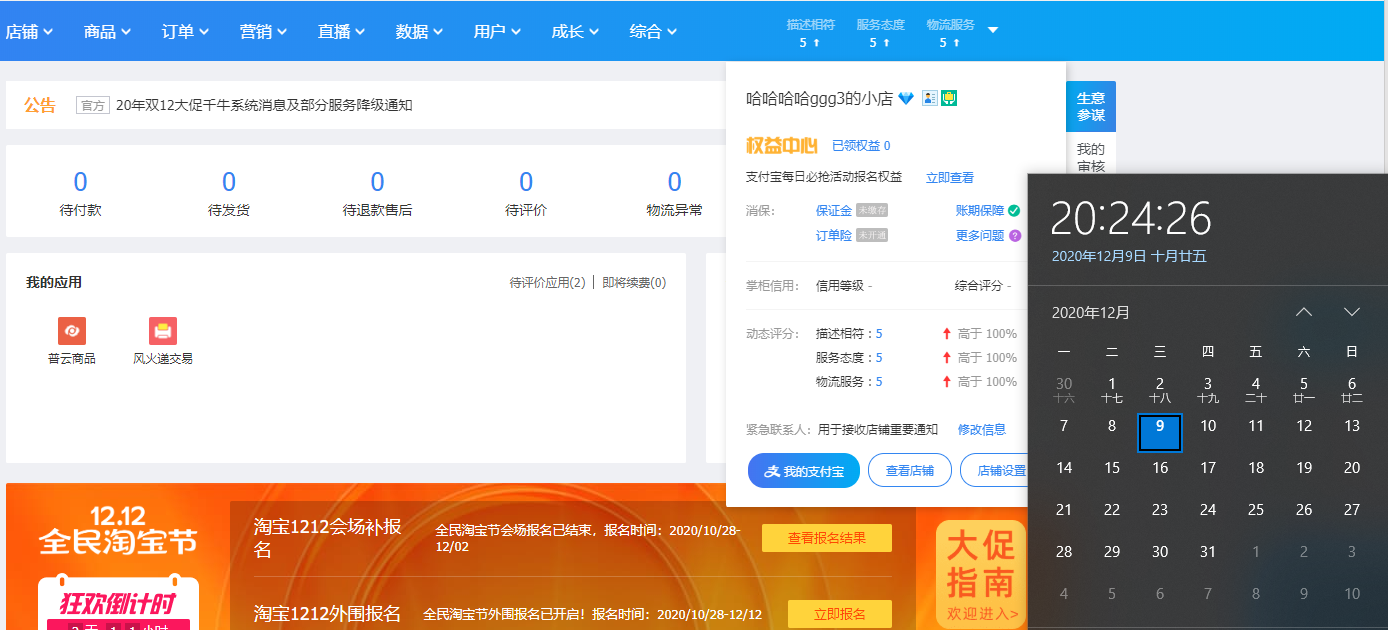Open the 风火递交易 app icon

tap(163, 331)
